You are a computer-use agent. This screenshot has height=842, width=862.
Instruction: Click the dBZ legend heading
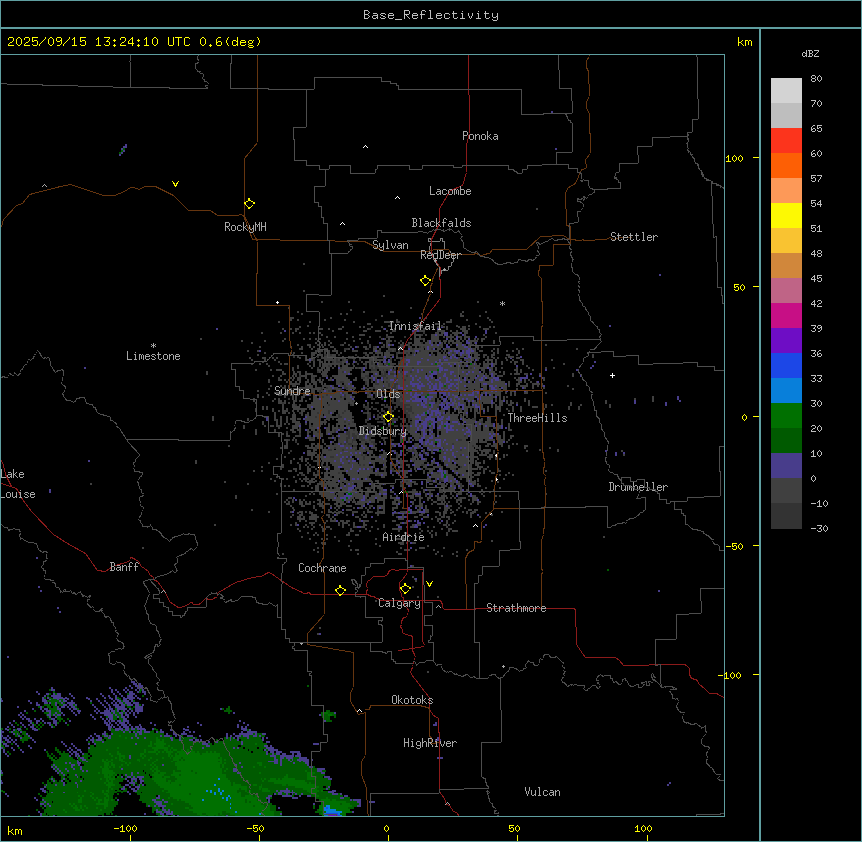click(x=810, y=53)
